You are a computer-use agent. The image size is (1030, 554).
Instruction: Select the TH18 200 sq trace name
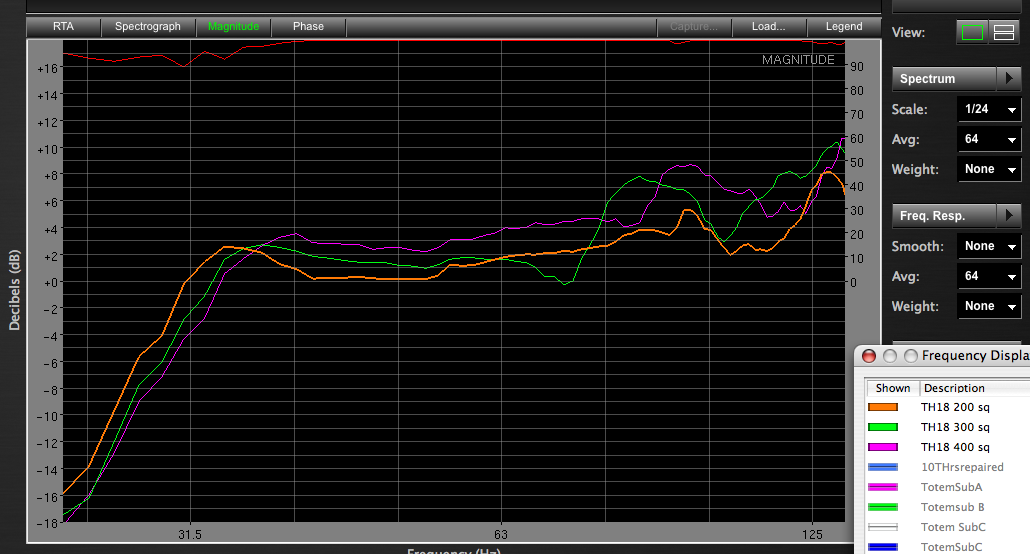pyautogui.click(x=955, y=407)
